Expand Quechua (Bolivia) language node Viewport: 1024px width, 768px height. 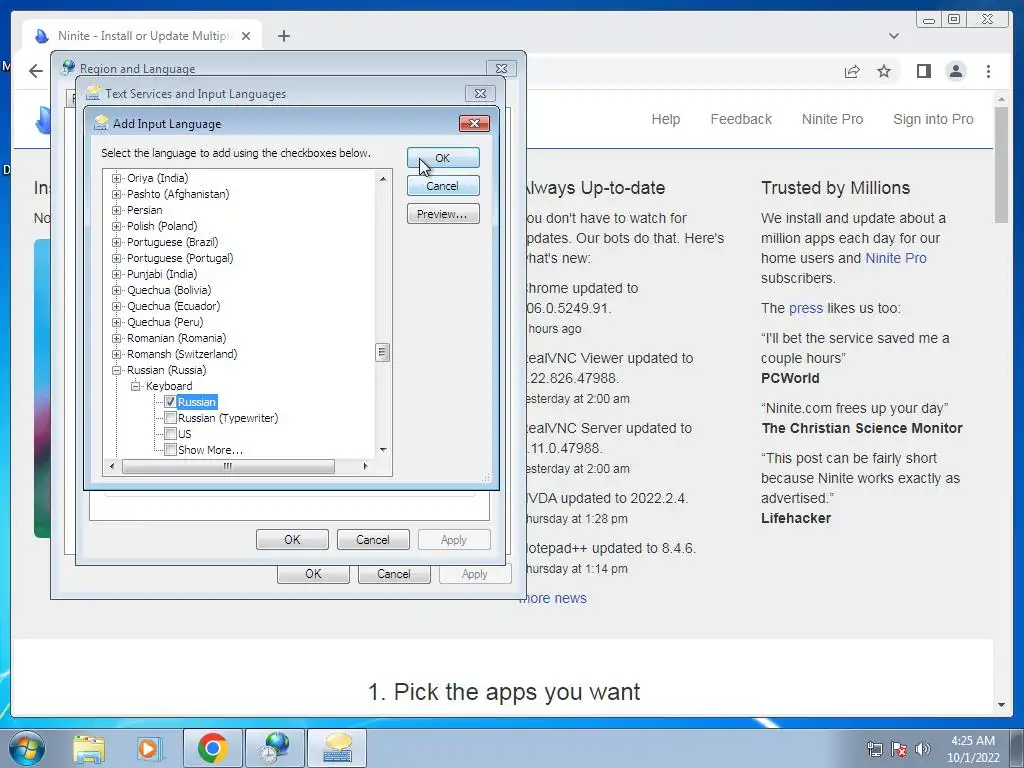click(116, 290)
